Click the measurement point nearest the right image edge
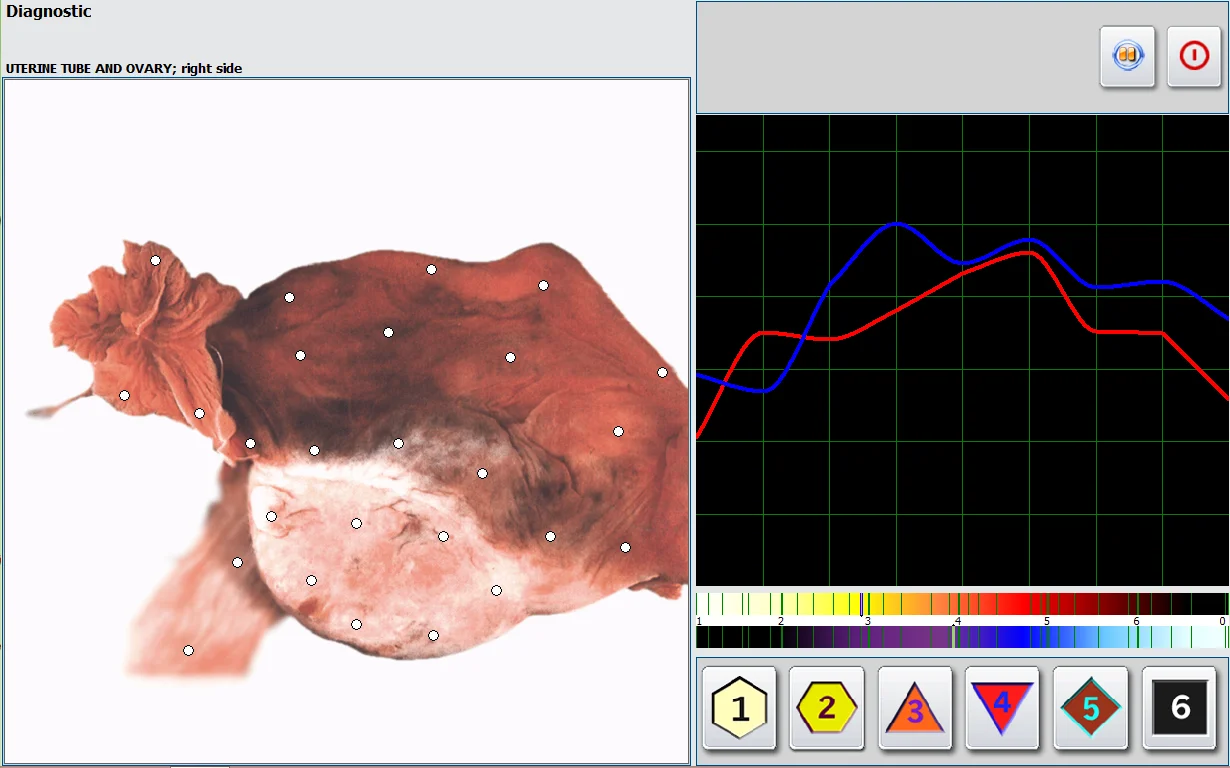Viewport: 1230px width, 768px height. (x=662, y=372)
